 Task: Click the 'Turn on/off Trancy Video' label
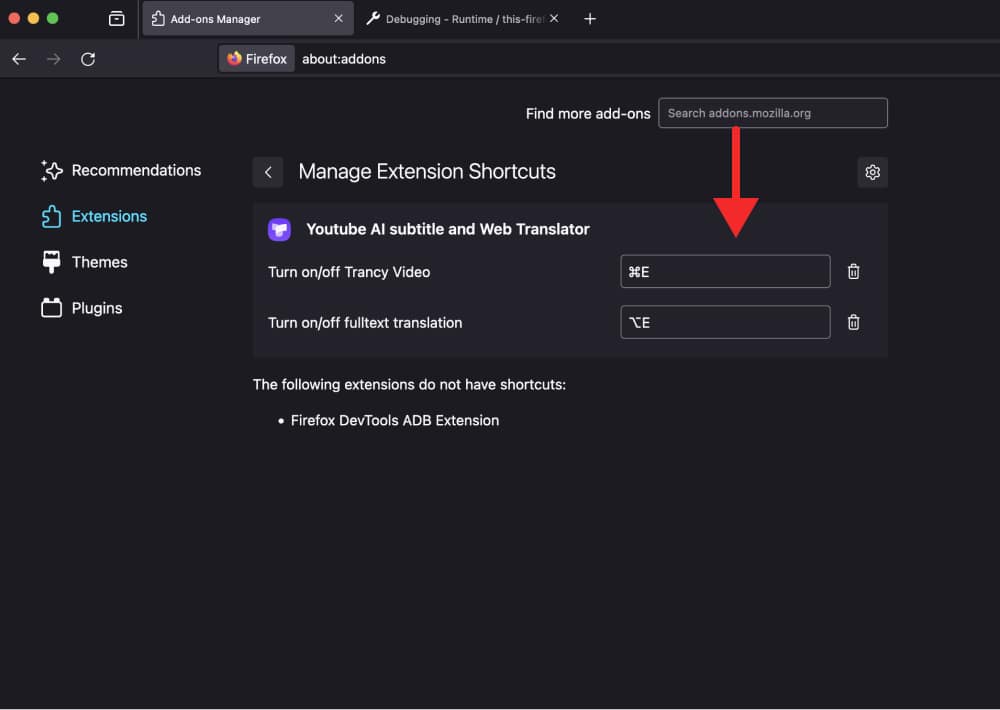tap(349, 272)
